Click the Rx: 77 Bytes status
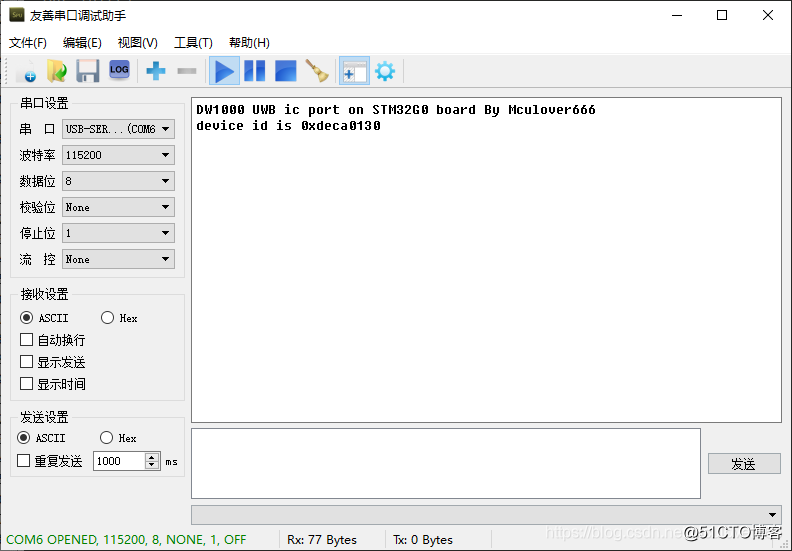Screen dimensions: 792x551 point(322,540)
